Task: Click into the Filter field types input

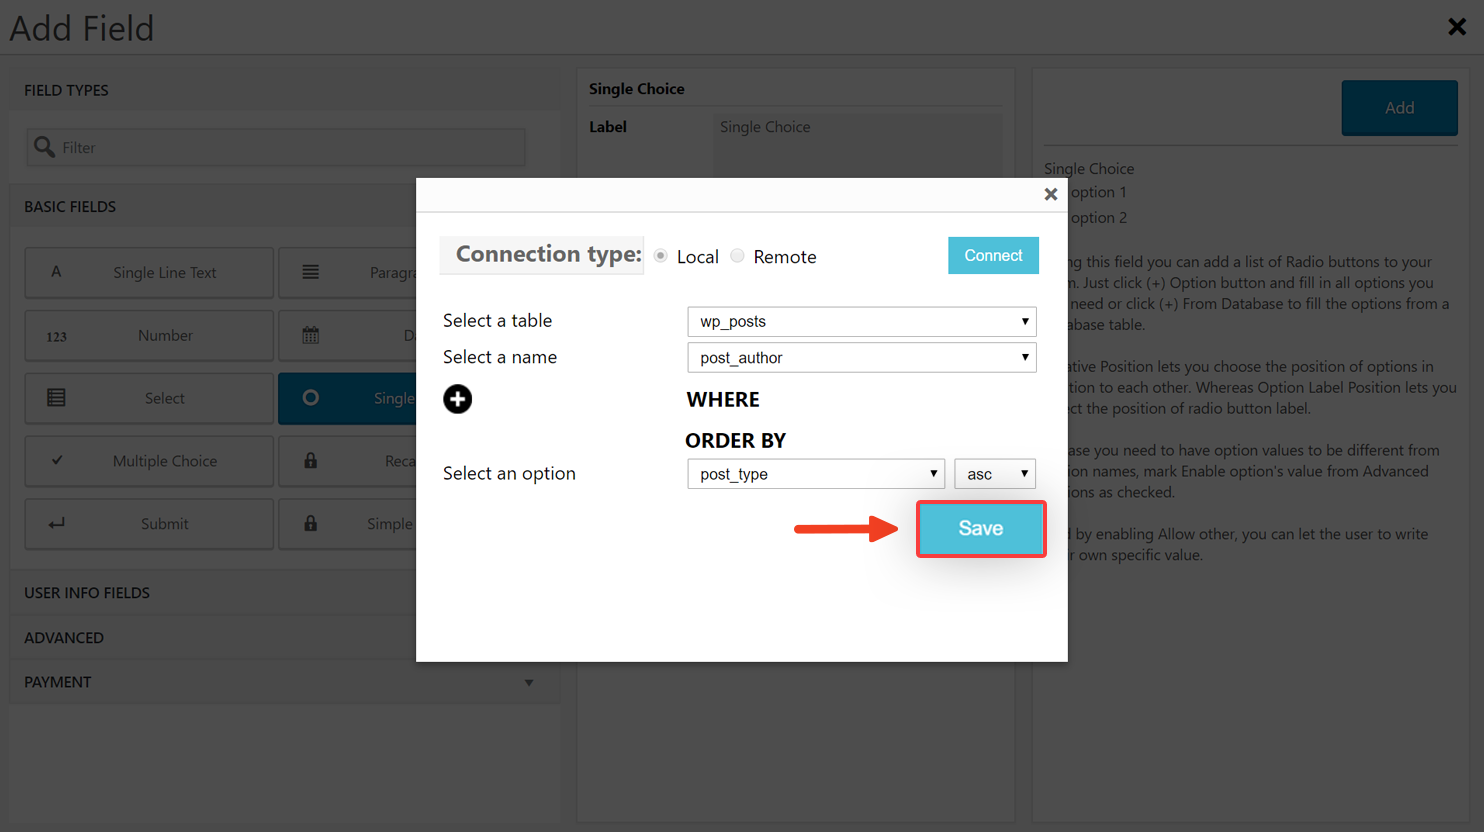Action: [276, 147]
